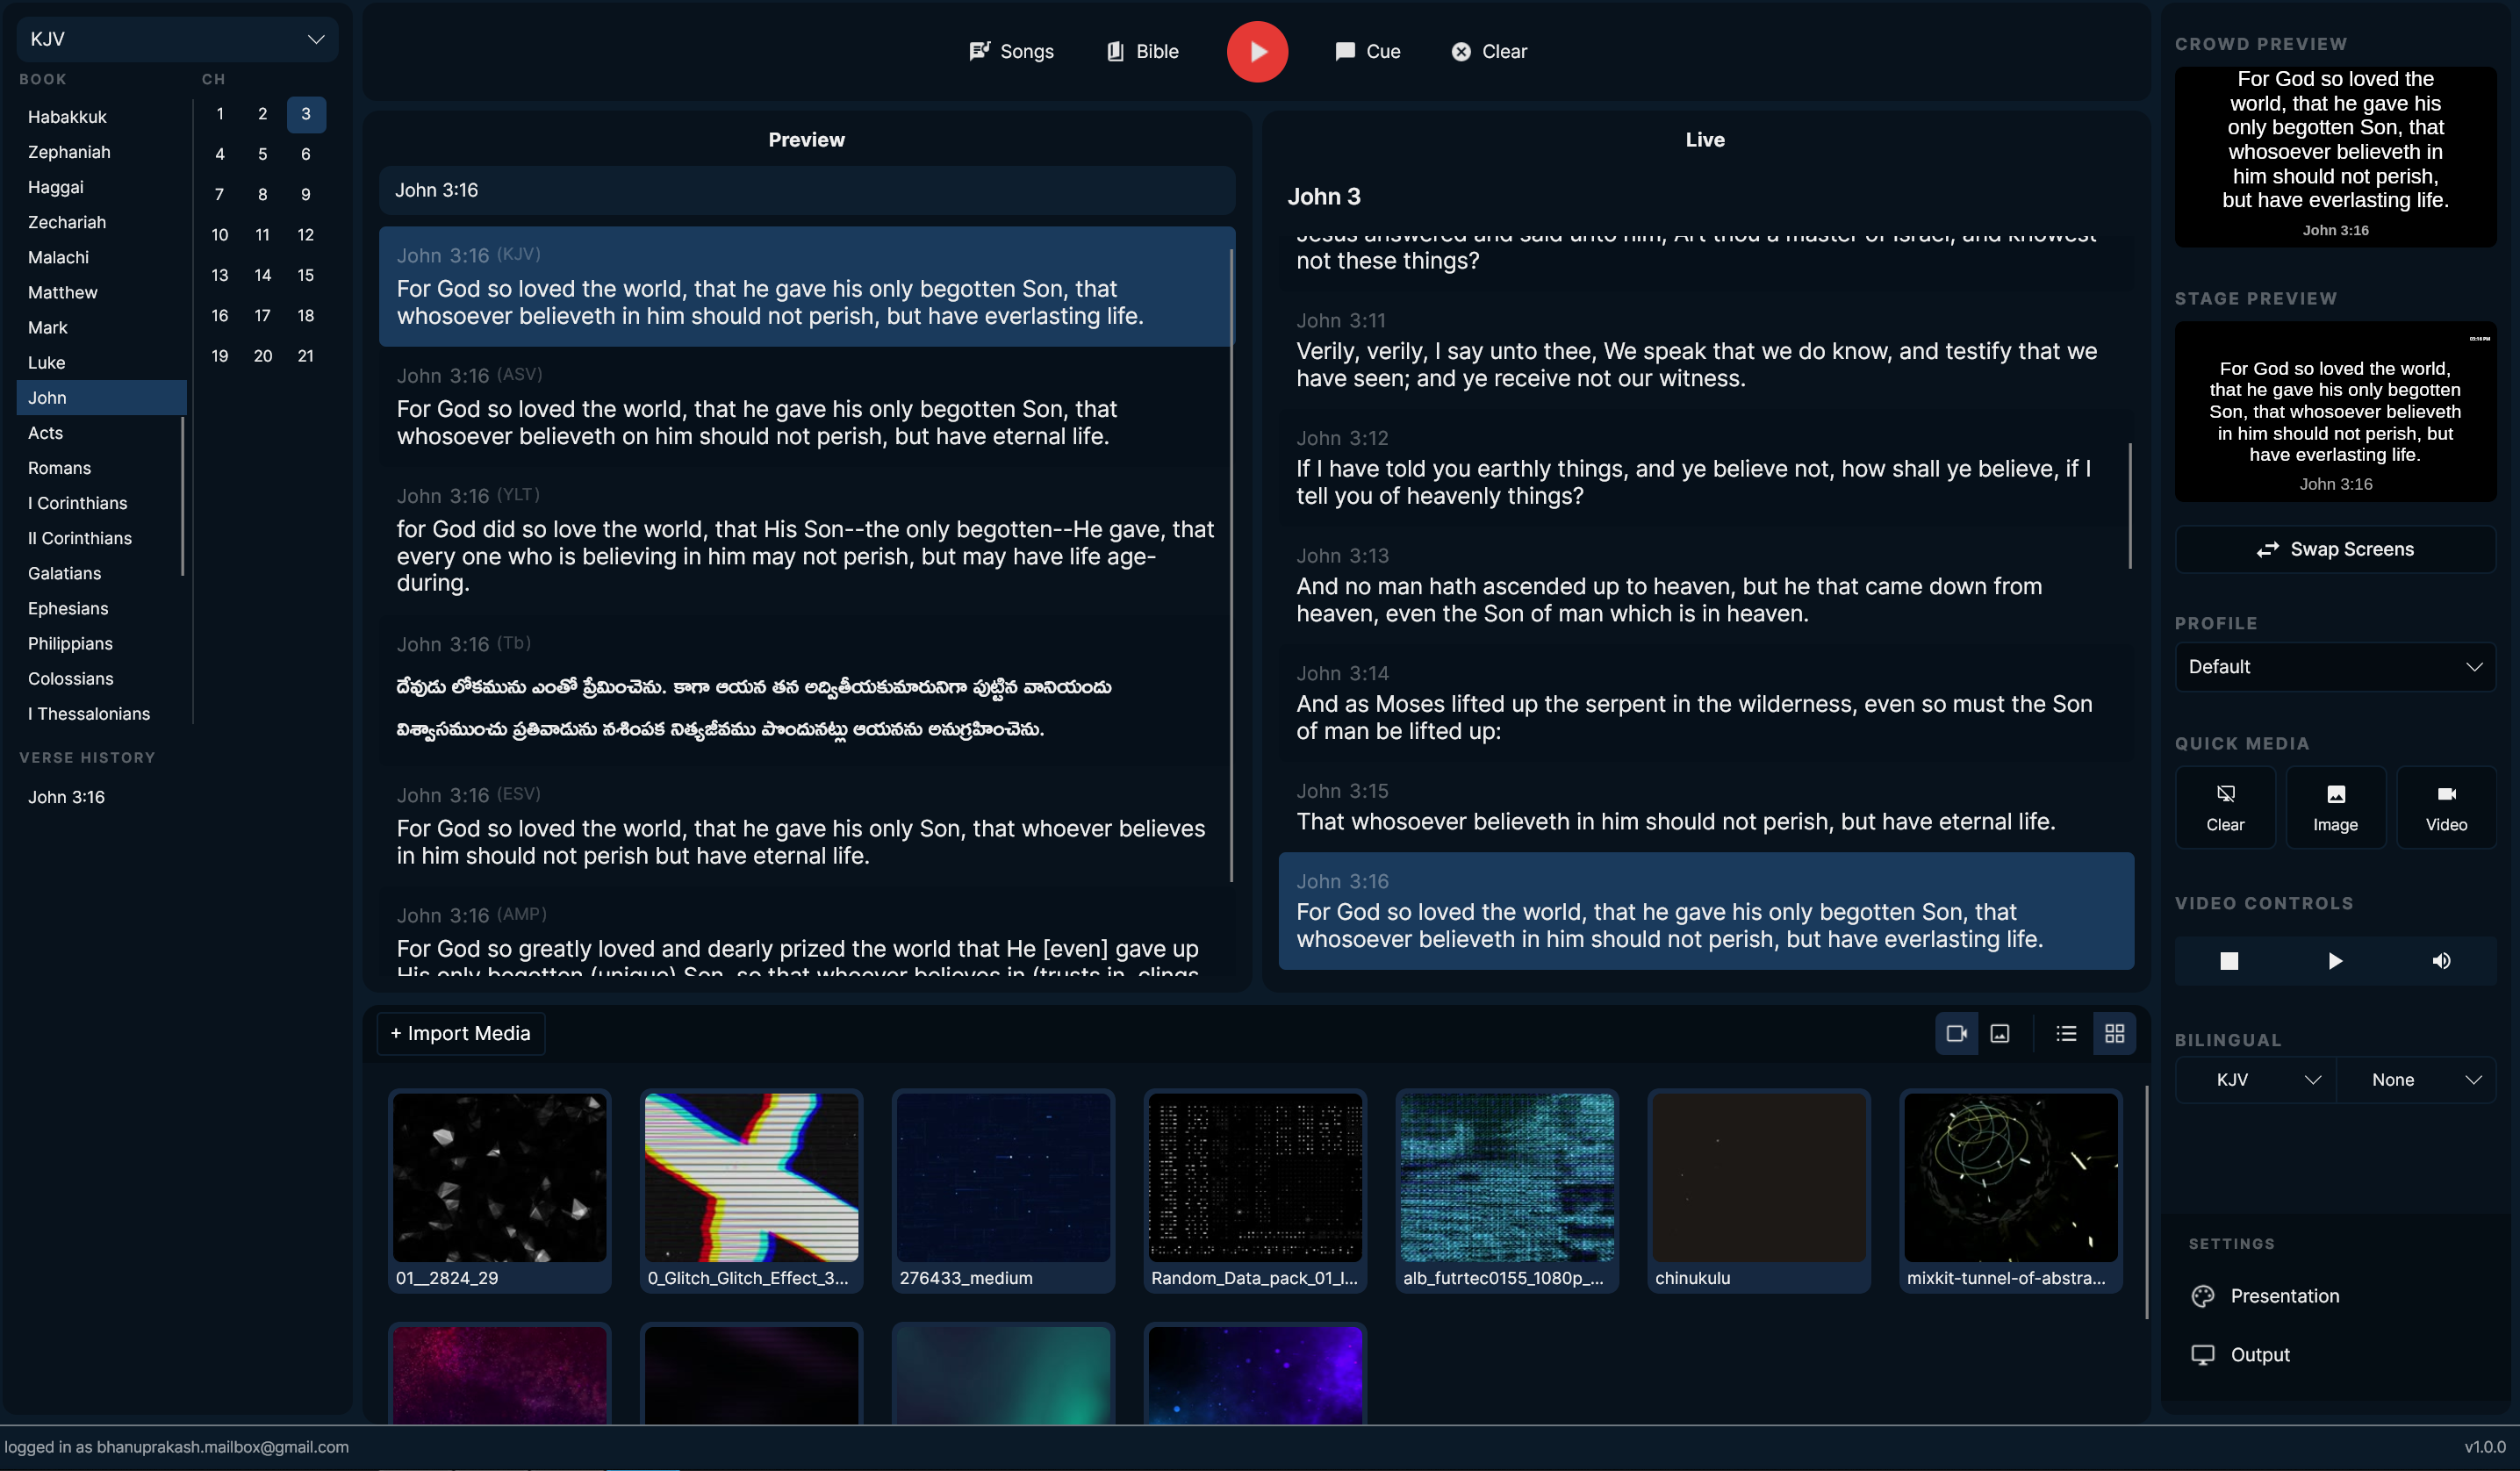This screenshot has height=1471, width=2520.
Task: Open the bilingual None dropdown
Action: (2416, 1080)
